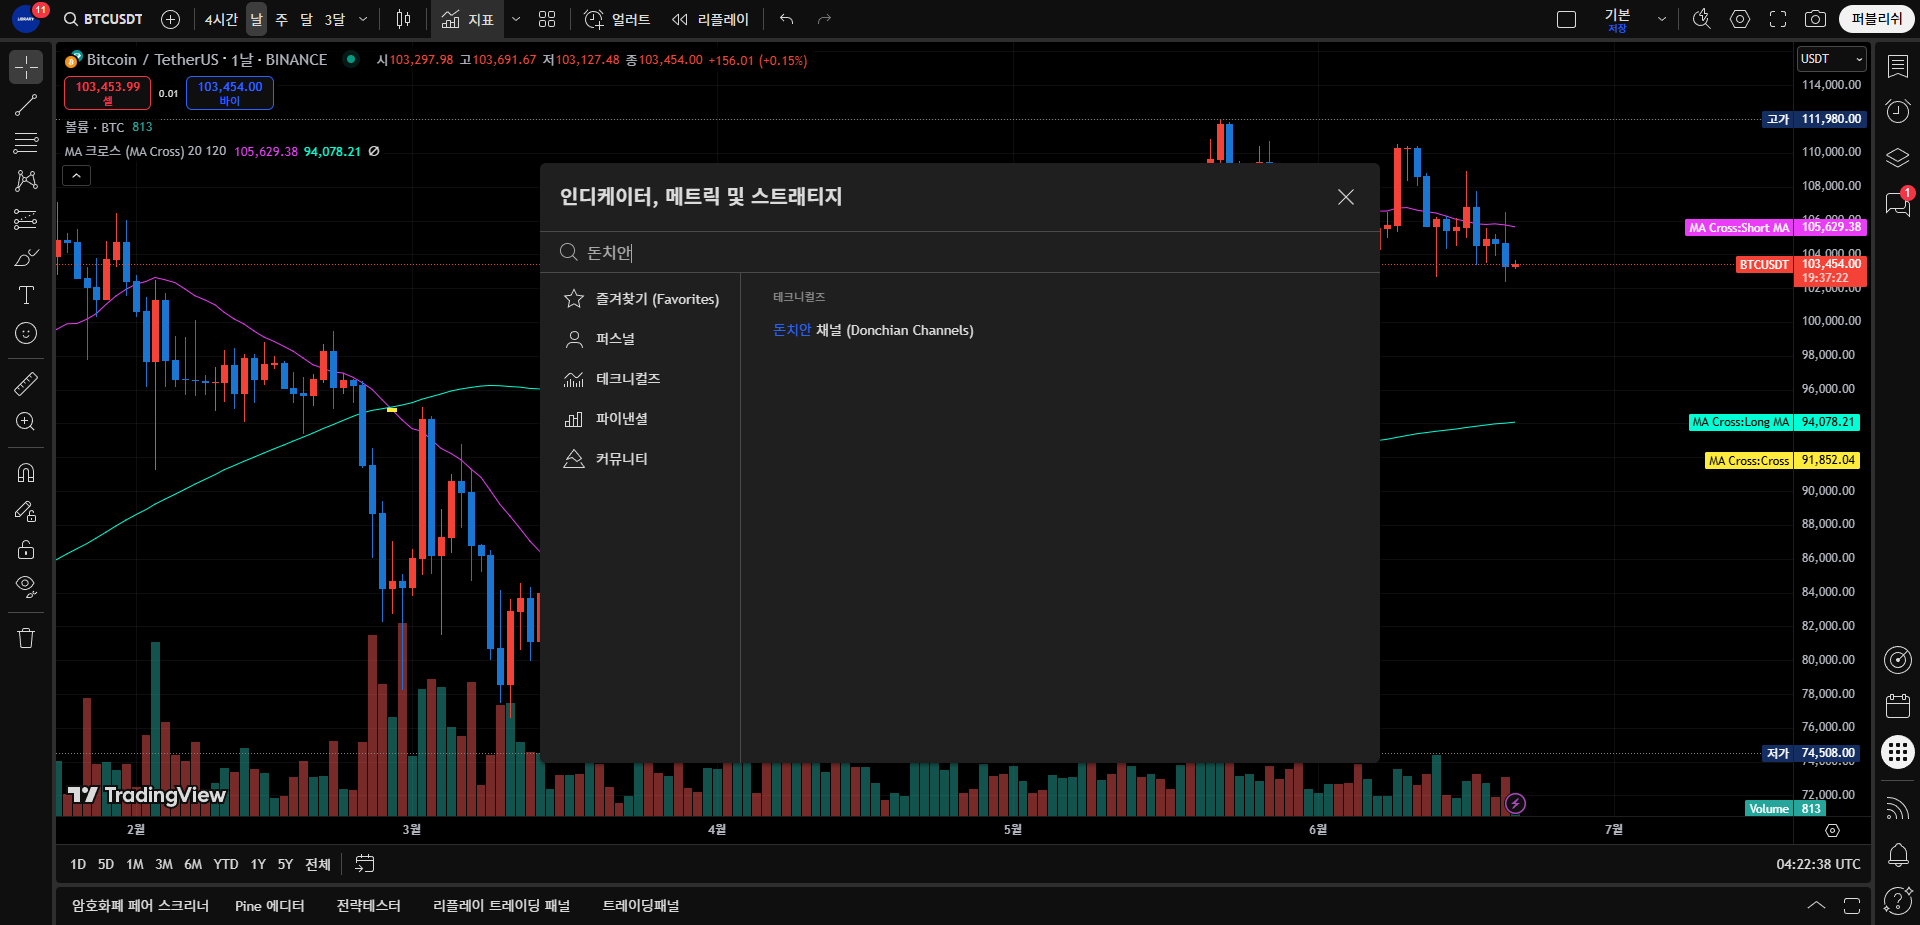Viewport: 1920px width, 925px height.
Task: Start 리플레이 bar replay
Action: point(710,19)
